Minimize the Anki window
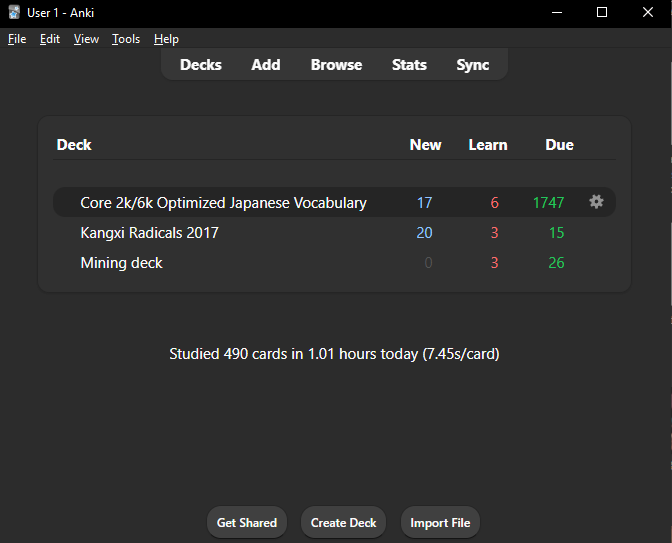Image resolution: width=672 pixels, height=543 pixels. [x=557, y=12]
